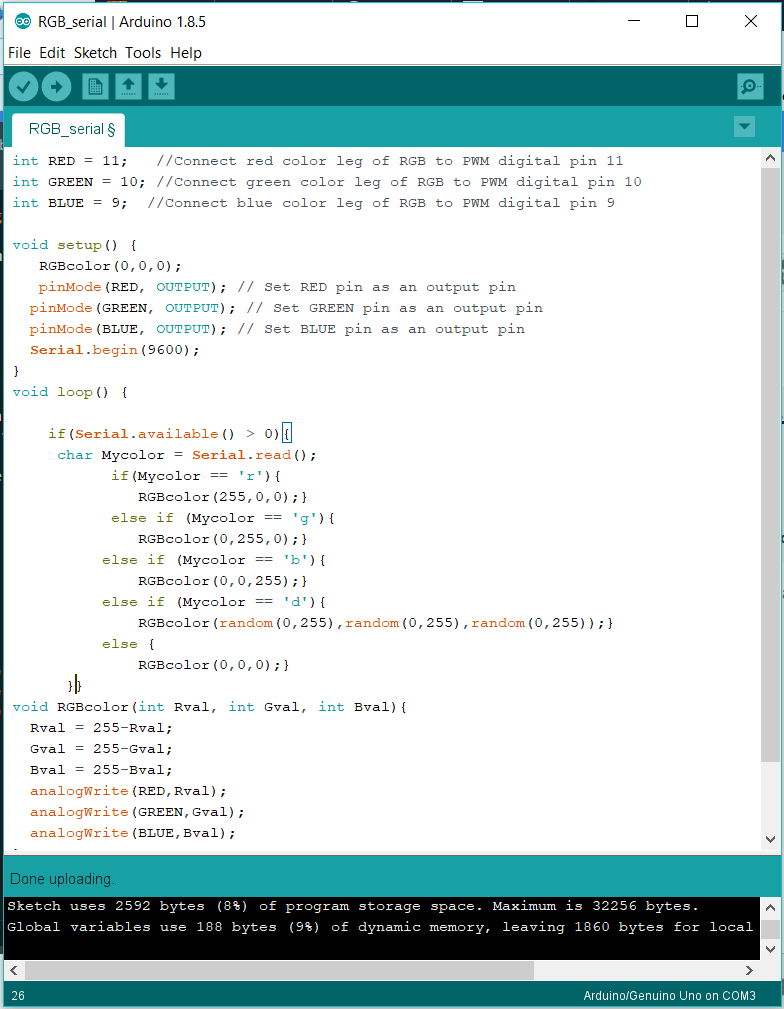Open the Edit menu
This screenshot has height=1009, width=784.
coord(52,53)
